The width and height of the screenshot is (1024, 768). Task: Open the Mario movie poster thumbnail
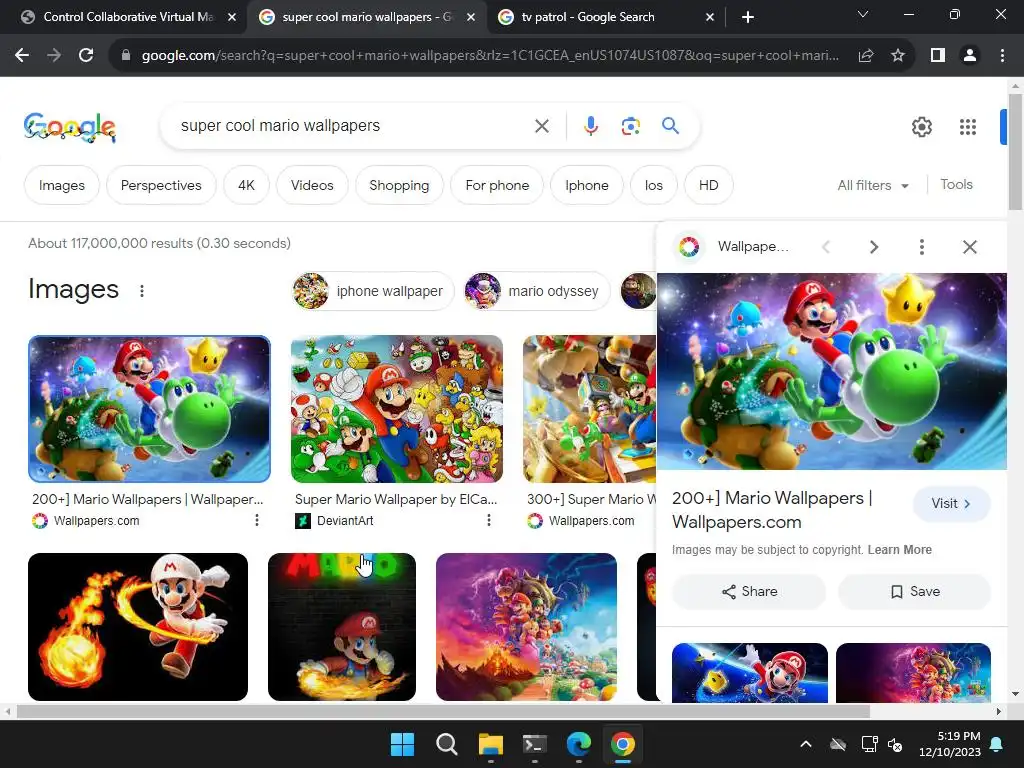pos(526,627)
